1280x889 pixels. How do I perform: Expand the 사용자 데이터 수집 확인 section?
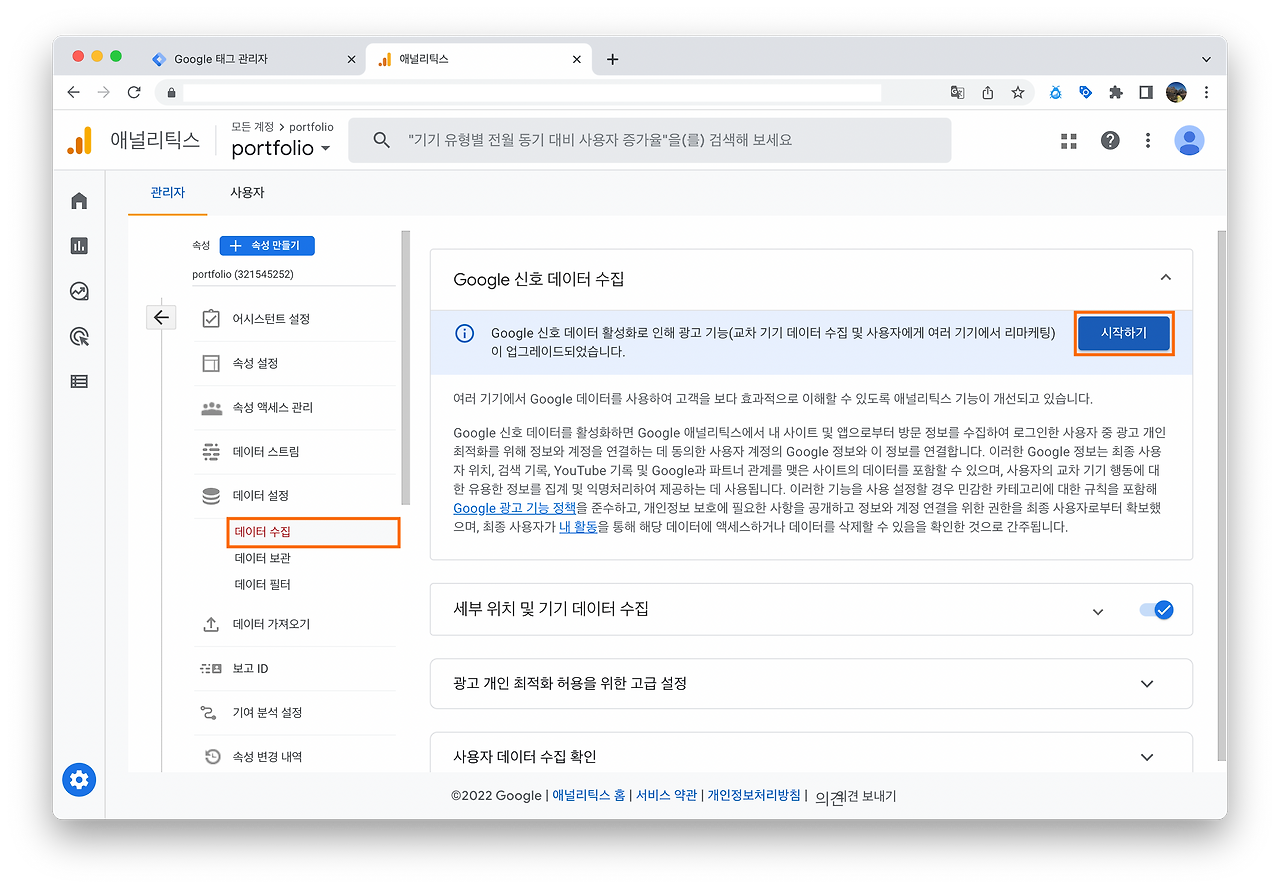click(x=1147, y=757)
